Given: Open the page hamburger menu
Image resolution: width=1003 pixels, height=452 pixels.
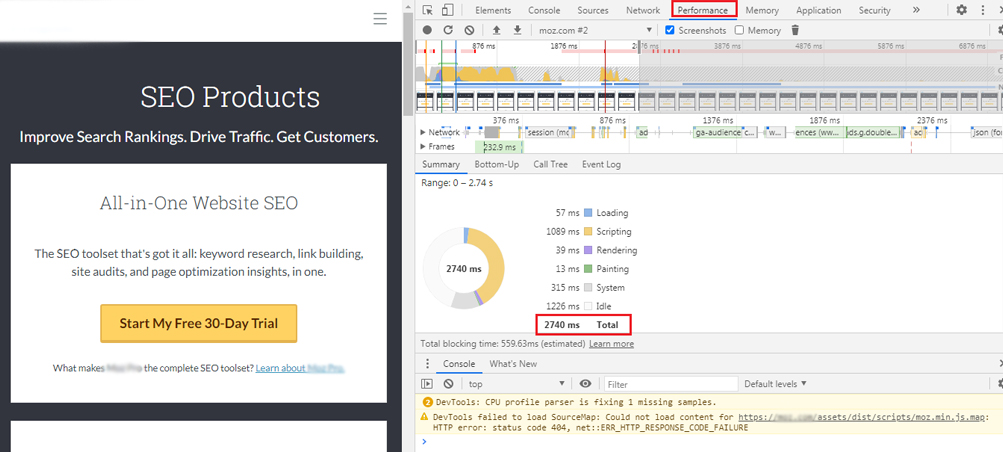Looking at the screenshot, I should (380, 19).
